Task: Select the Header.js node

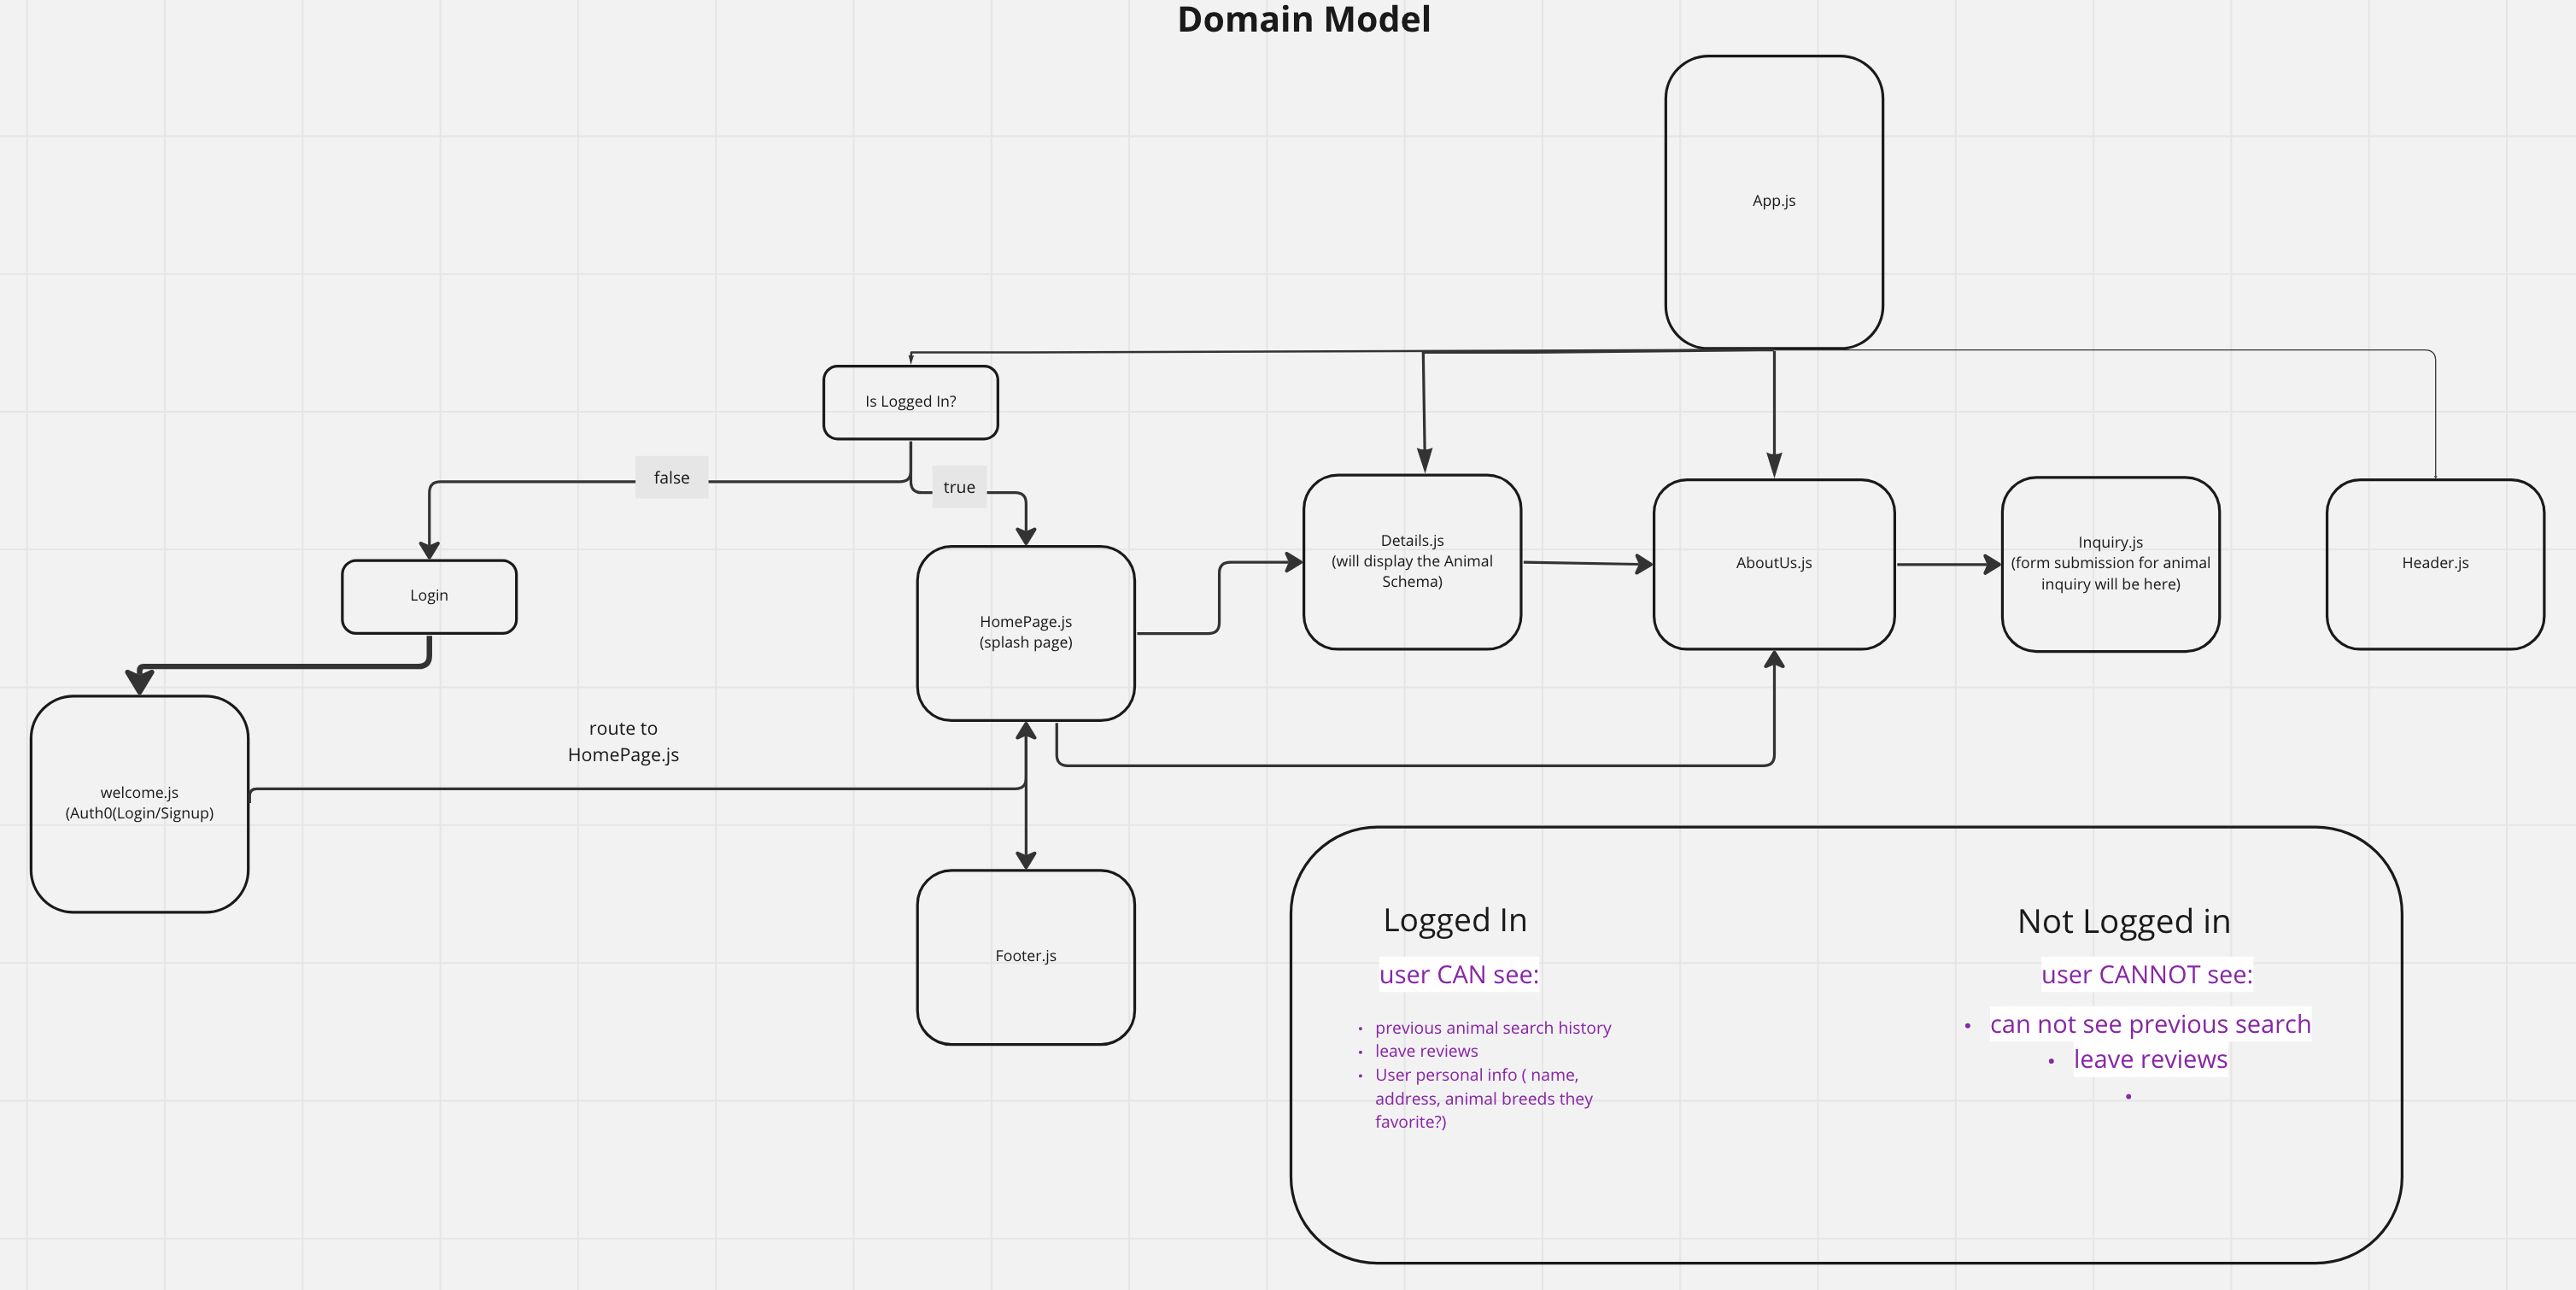Action: click(x=2434, y=563)
